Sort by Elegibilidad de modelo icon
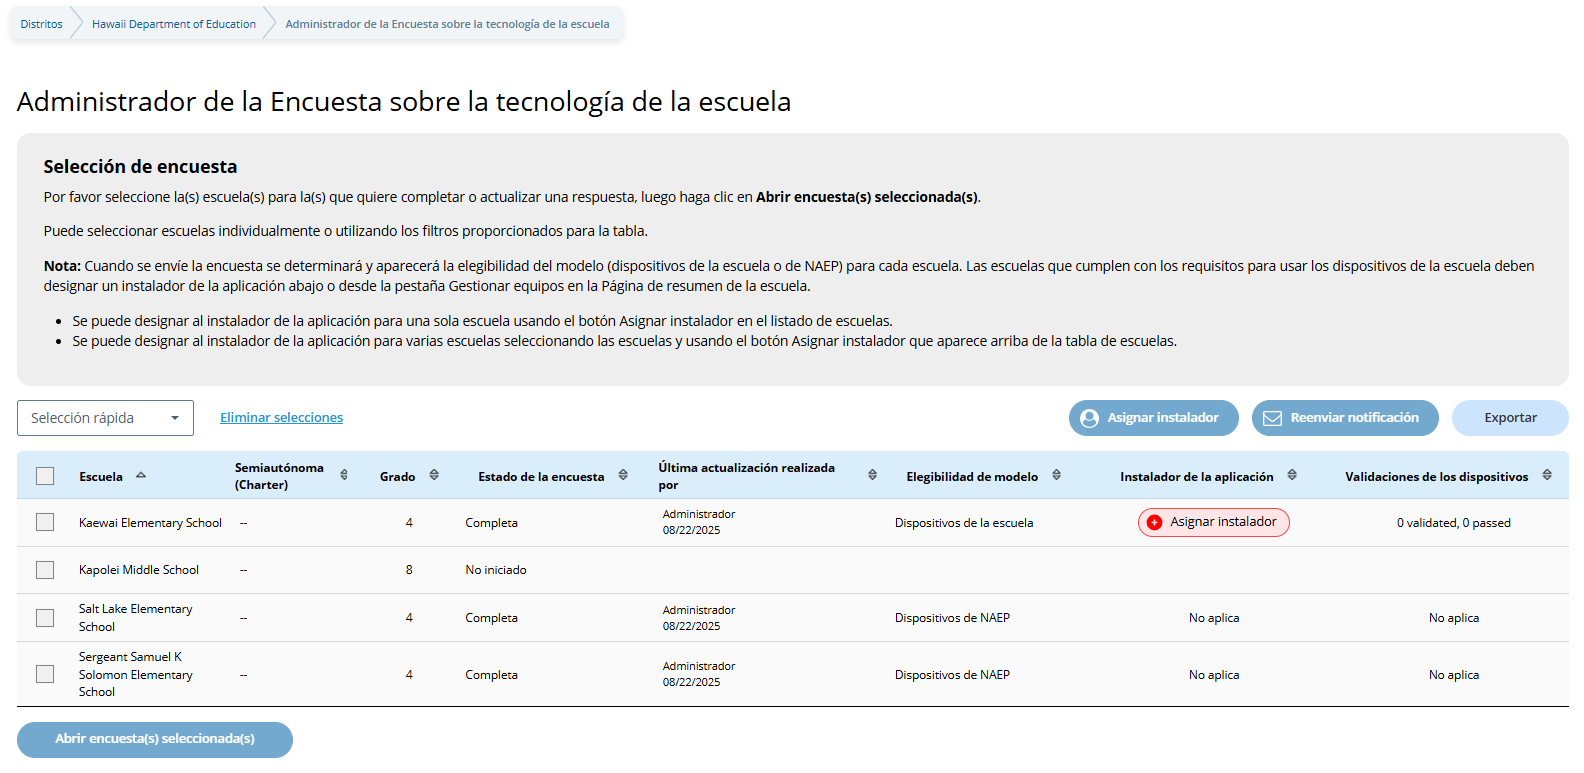The width and height of the screenshot is (1584, 773). (x=1056, y=475)
